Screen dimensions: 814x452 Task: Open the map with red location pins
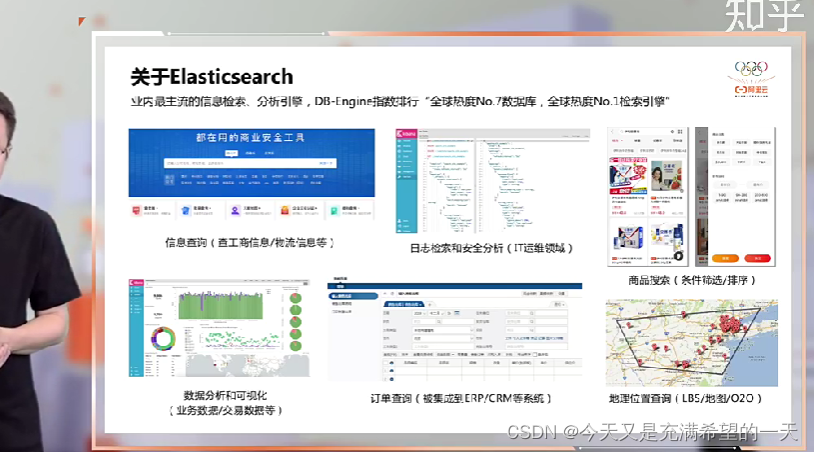[691, 343]
